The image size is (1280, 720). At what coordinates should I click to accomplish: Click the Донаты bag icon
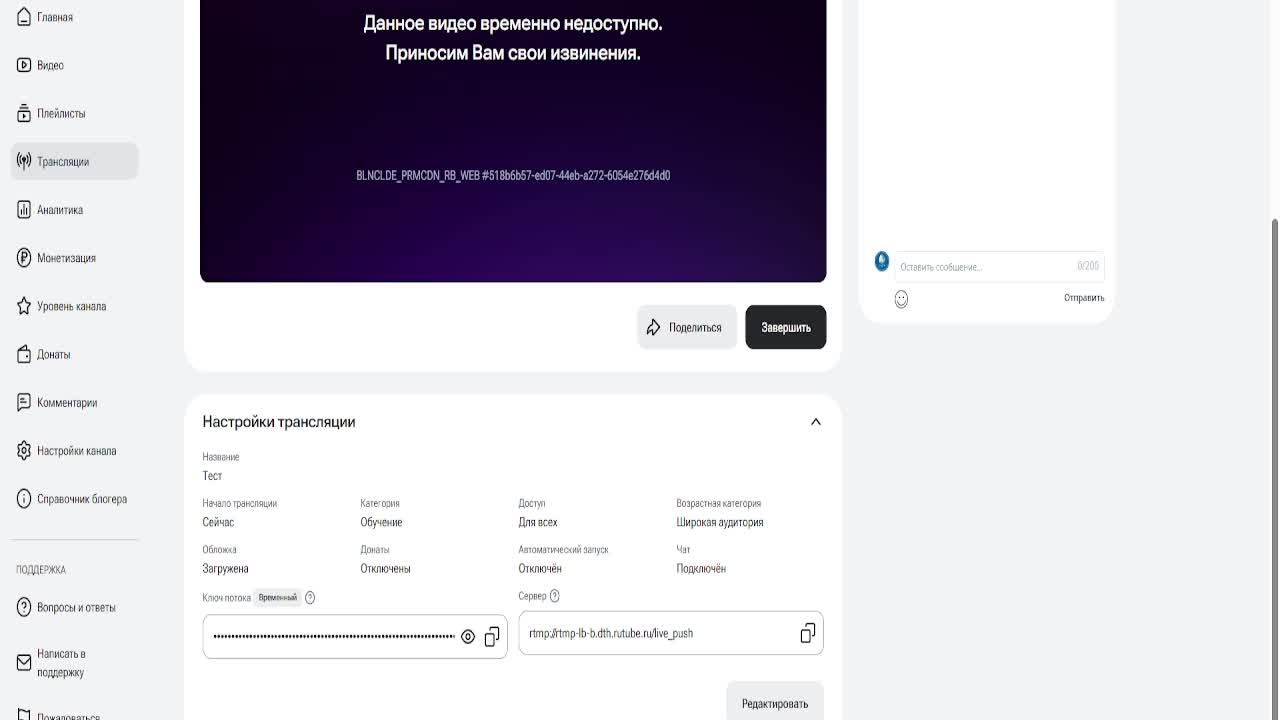tap(24, 354)
